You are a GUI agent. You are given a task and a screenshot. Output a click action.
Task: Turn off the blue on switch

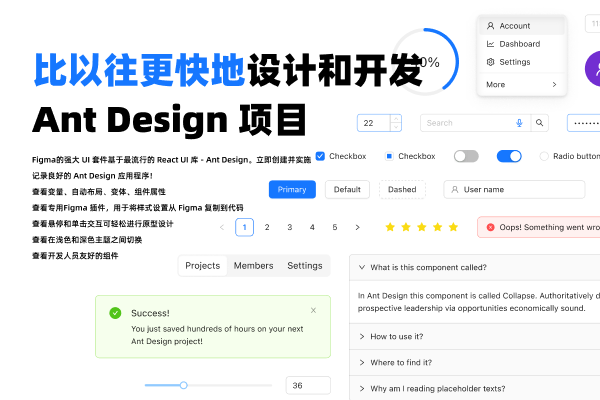[x=509, y=156]
